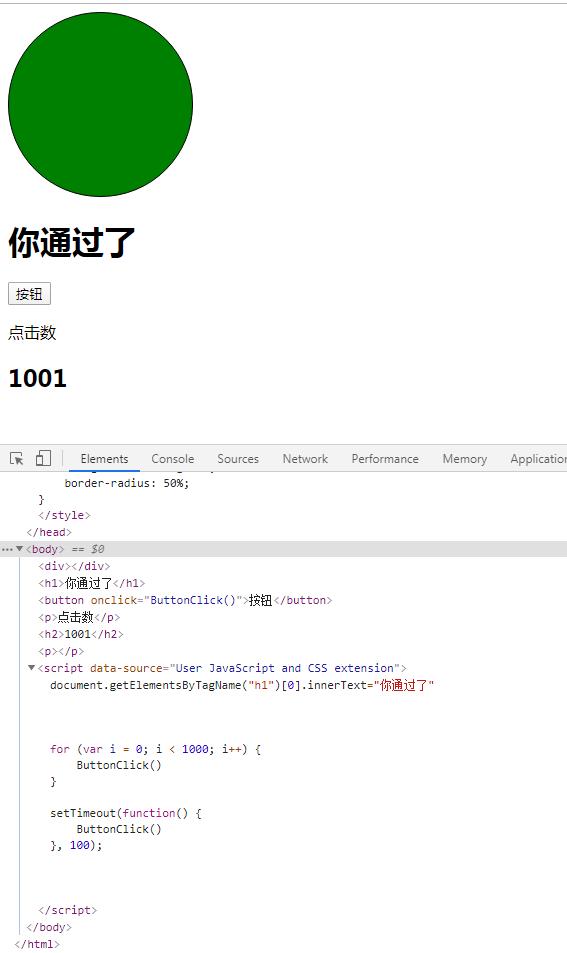Select the closing </body> tag
Screen dimensions: 567x953
point(49,927)
